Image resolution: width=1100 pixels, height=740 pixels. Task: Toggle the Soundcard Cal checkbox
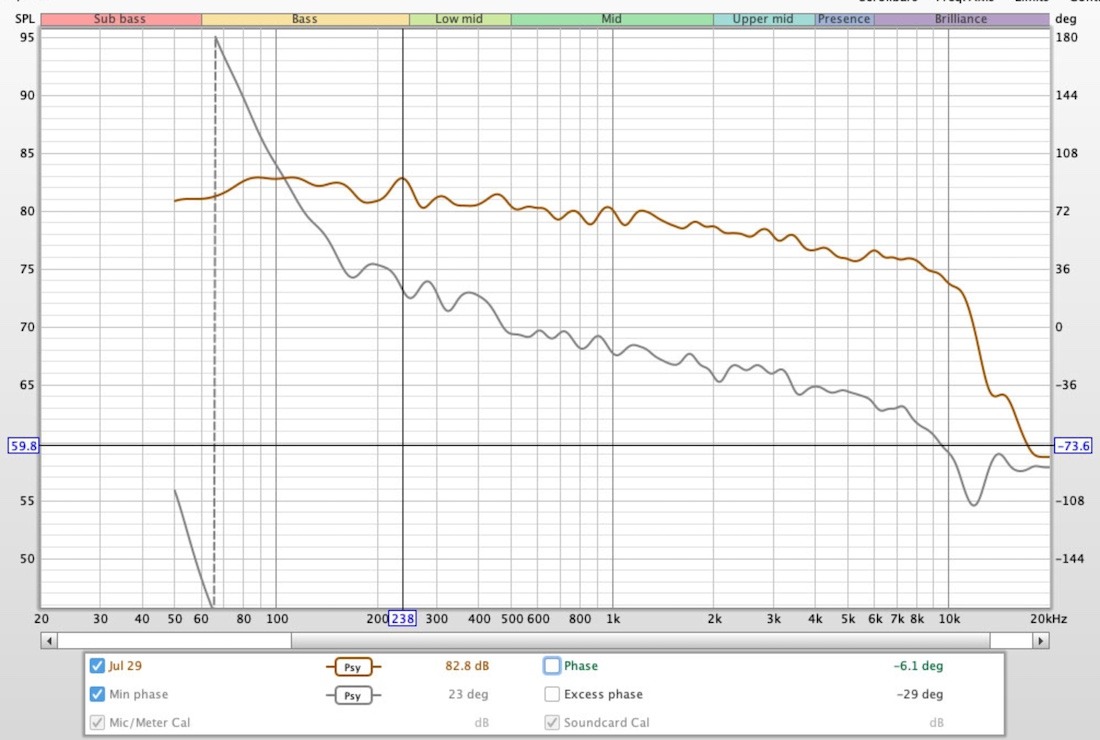coord(552,722)
